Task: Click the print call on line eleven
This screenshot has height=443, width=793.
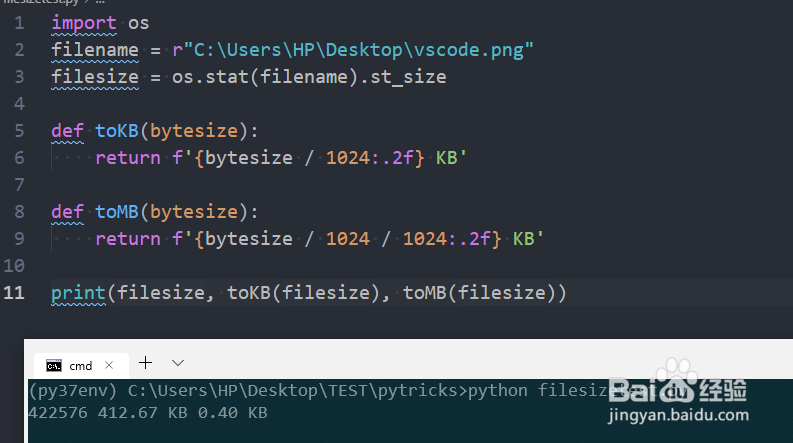Action: (78, 293)
